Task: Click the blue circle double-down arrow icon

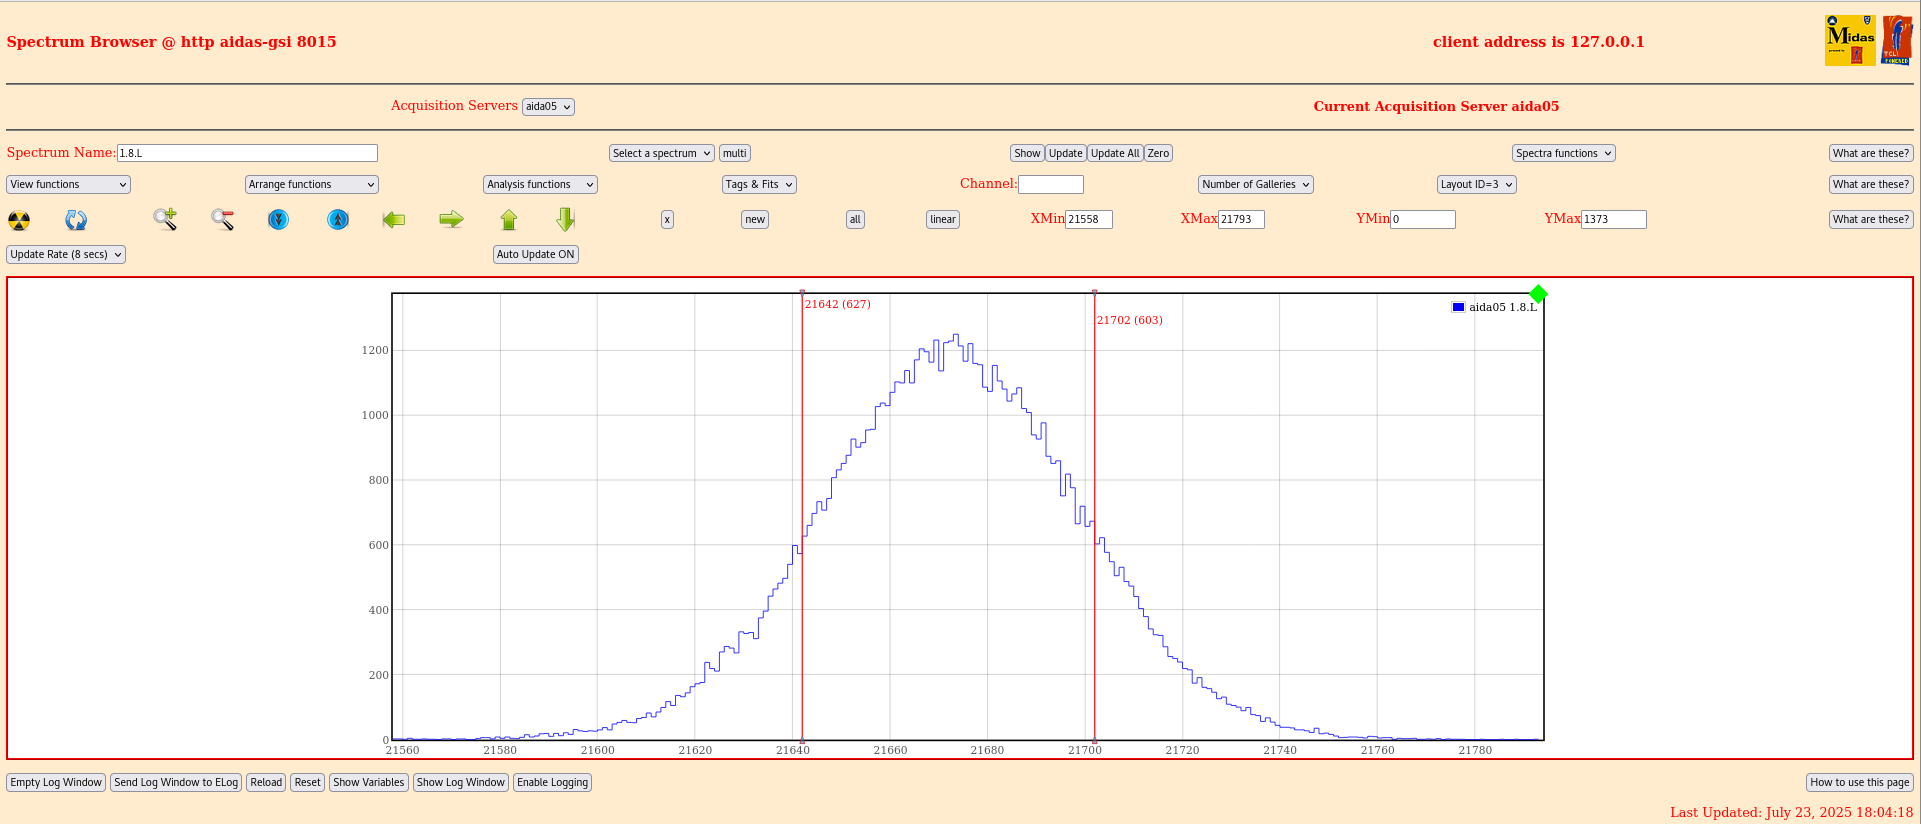Action: tap(279, 219)
